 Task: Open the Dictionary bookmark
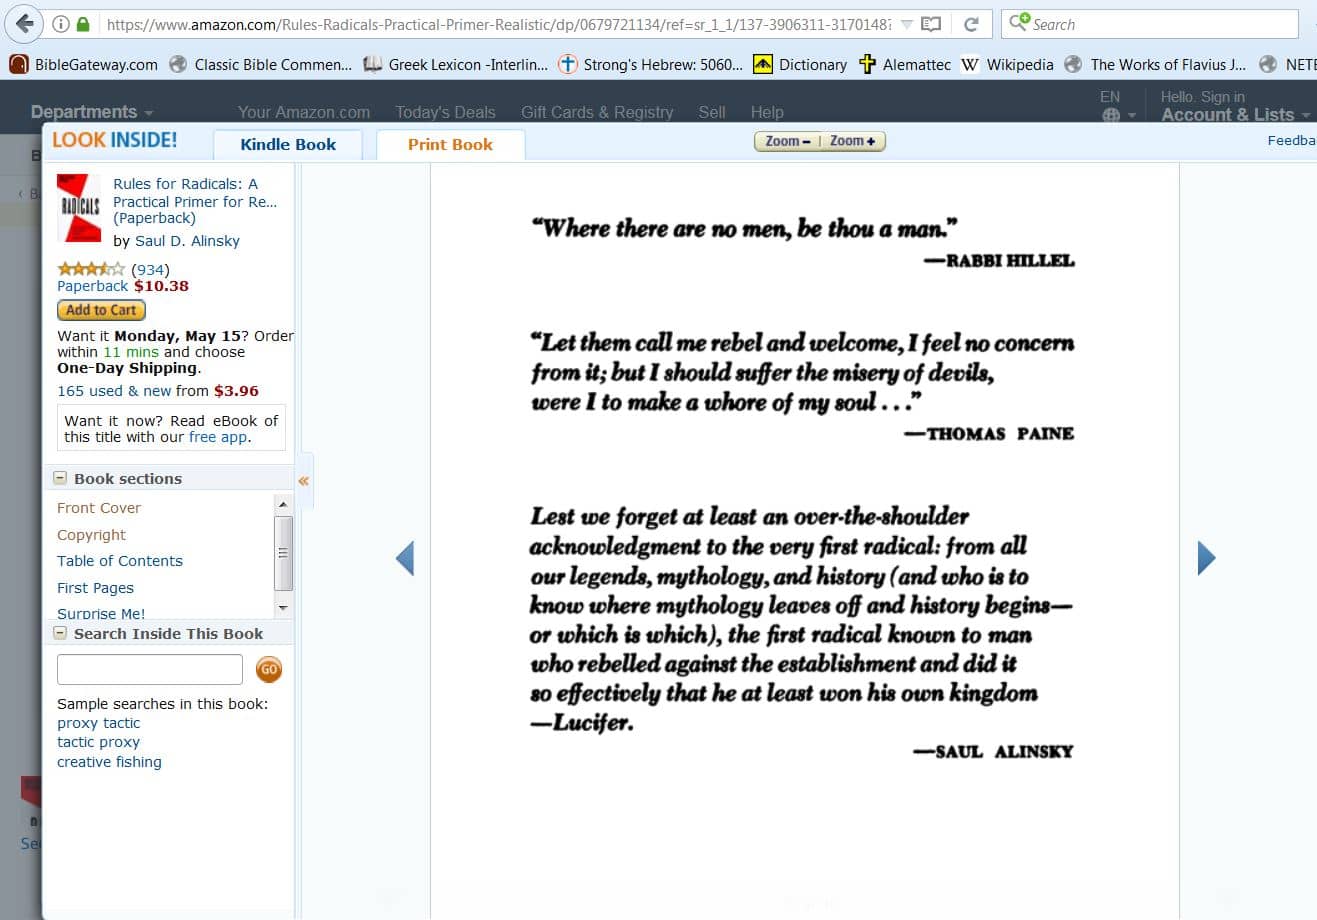[800, 64]
